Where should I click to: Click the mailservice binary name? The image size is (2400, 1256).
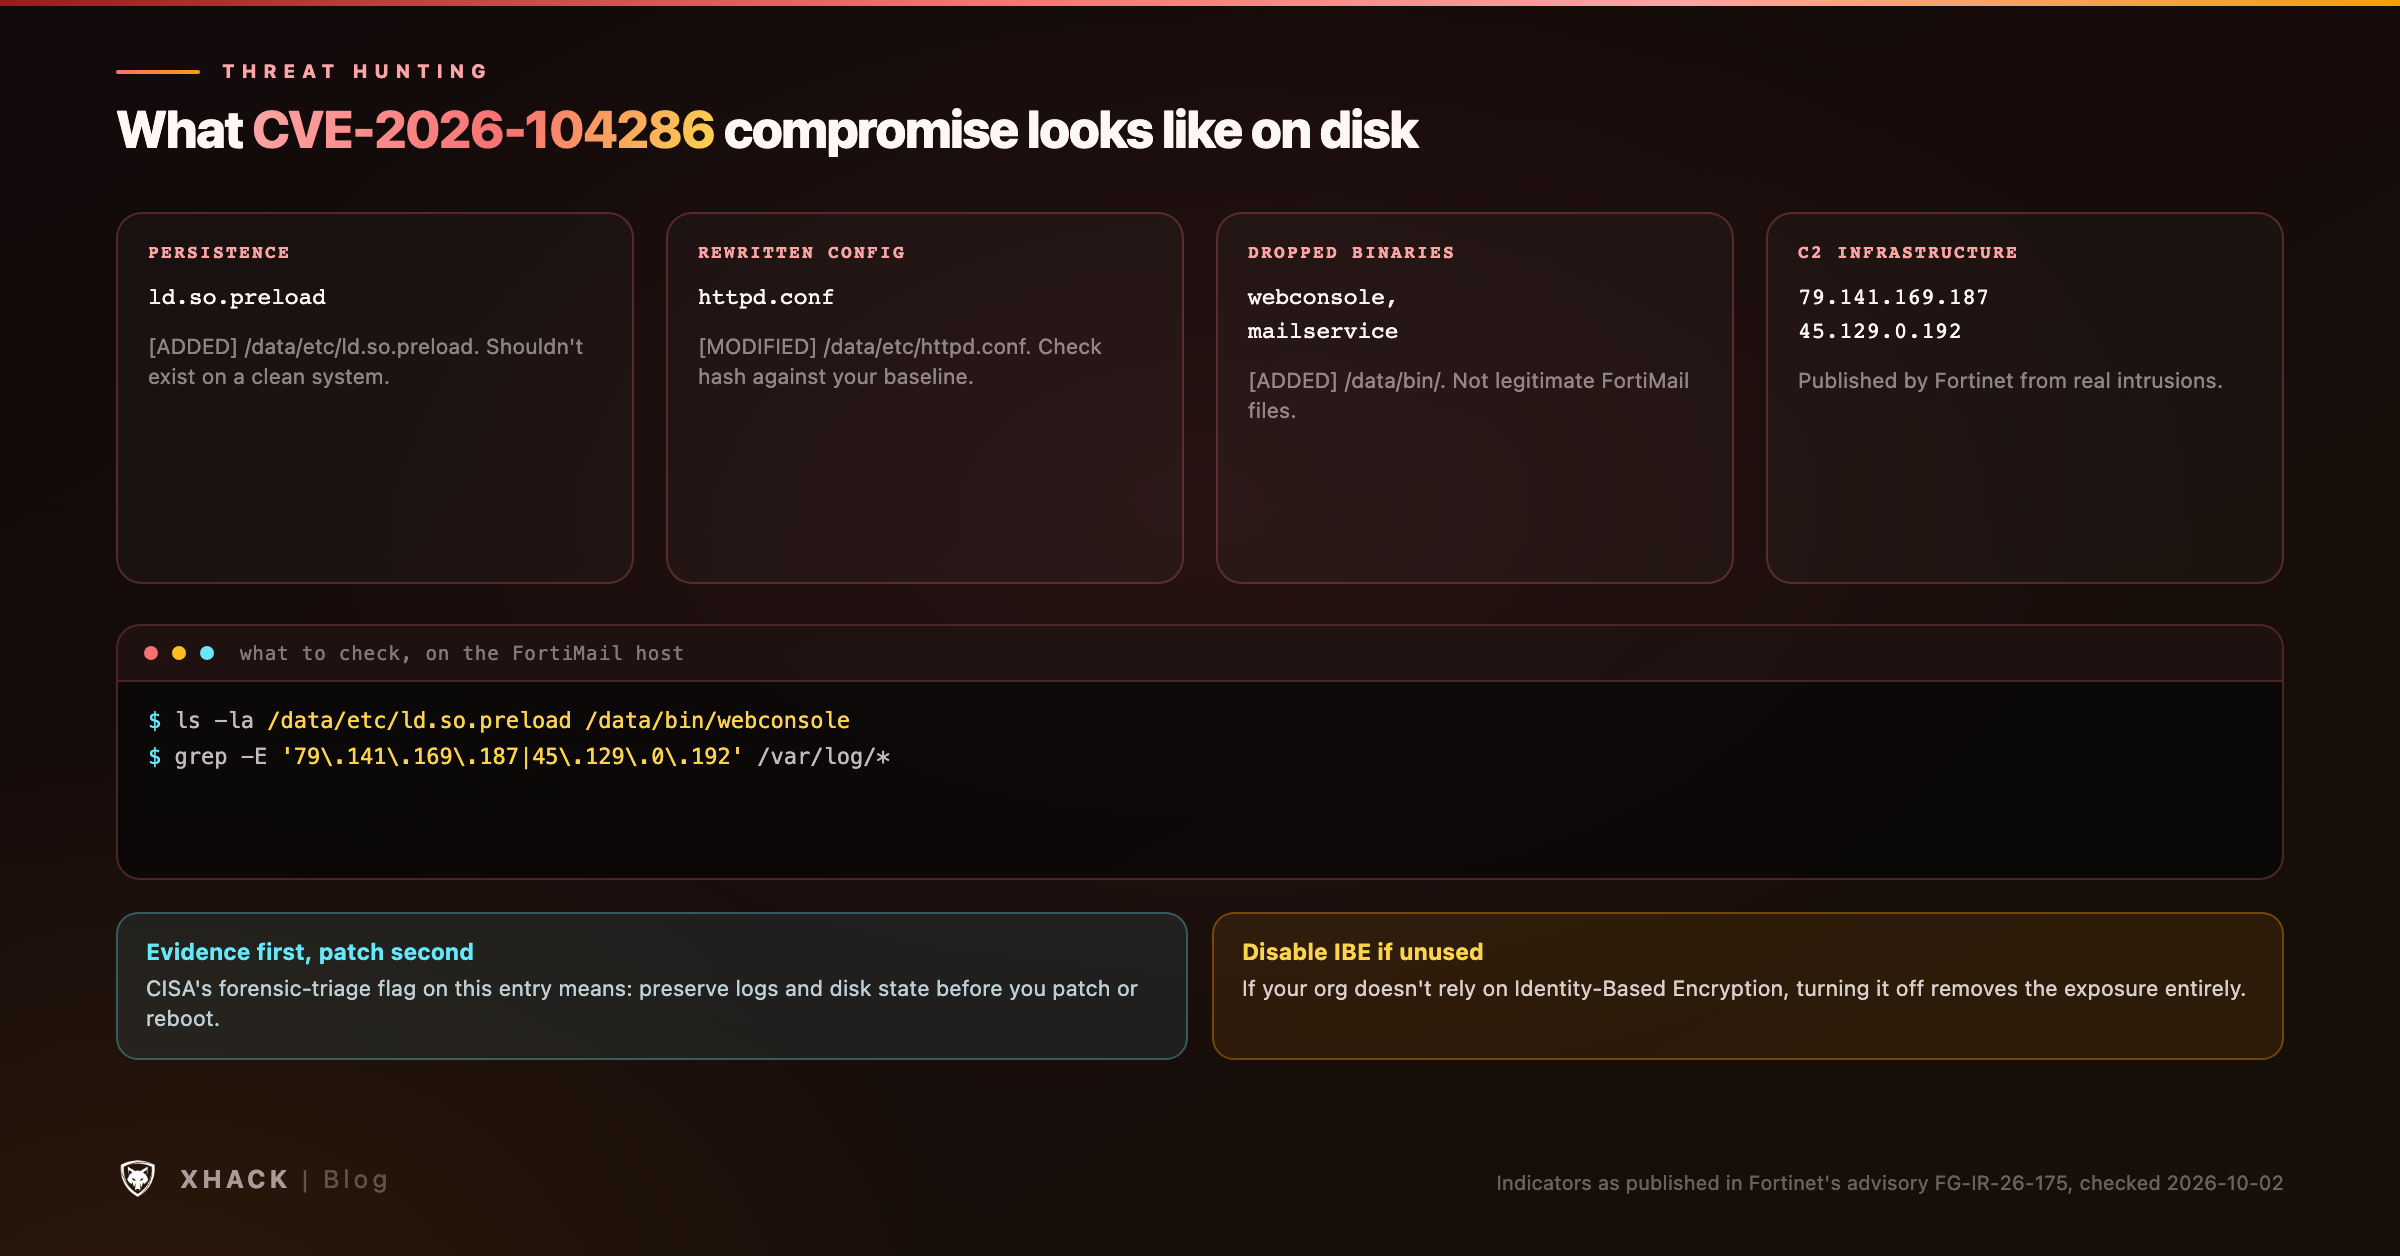(x=1323, y=331)
